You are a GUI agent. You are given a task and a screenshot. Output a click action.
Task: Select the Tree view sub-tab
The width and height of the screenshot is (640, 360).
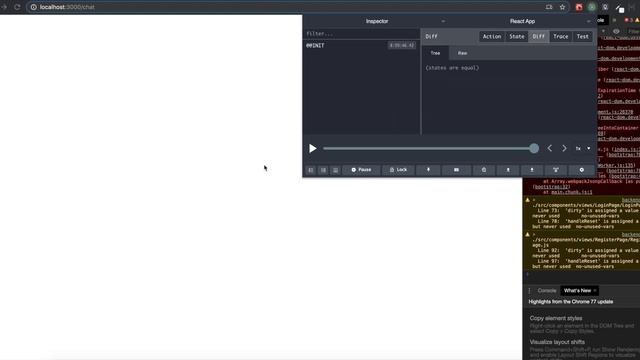coord(435,53)
